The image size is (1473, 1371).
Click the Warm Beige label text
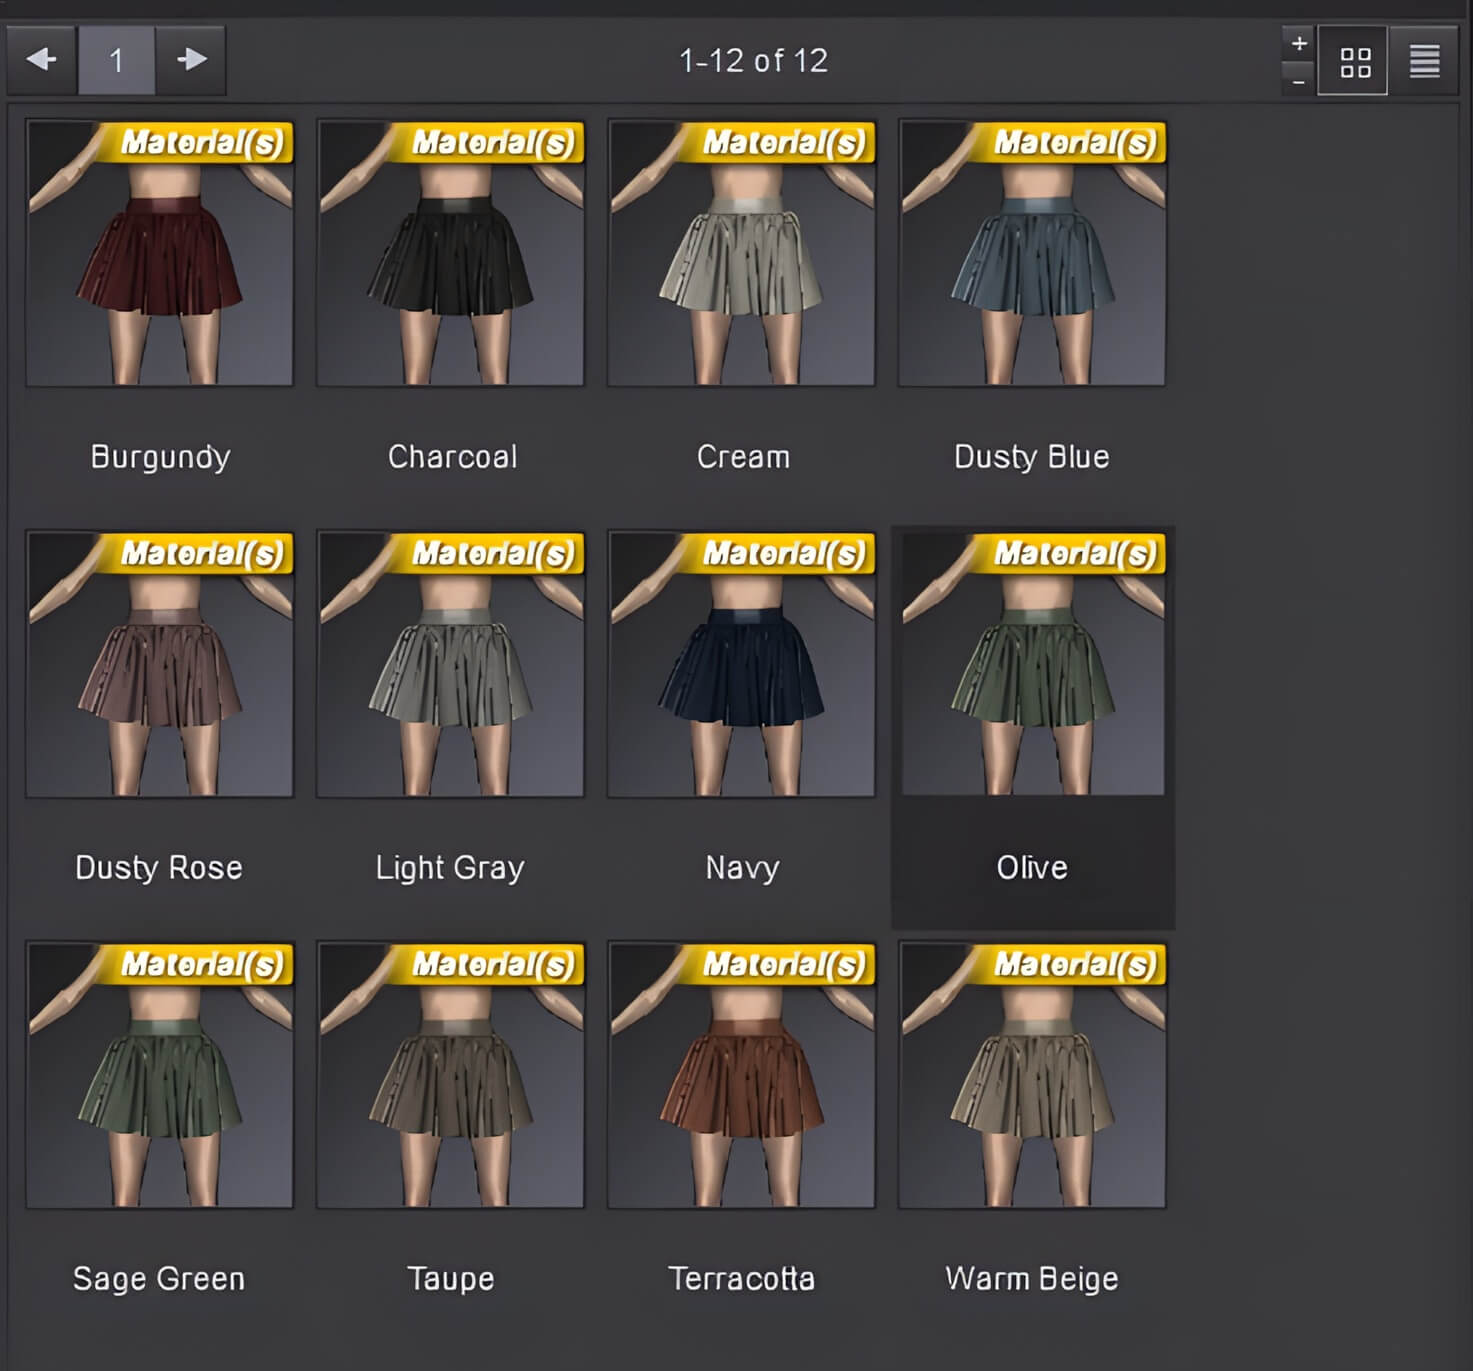coord(1032,1279)
